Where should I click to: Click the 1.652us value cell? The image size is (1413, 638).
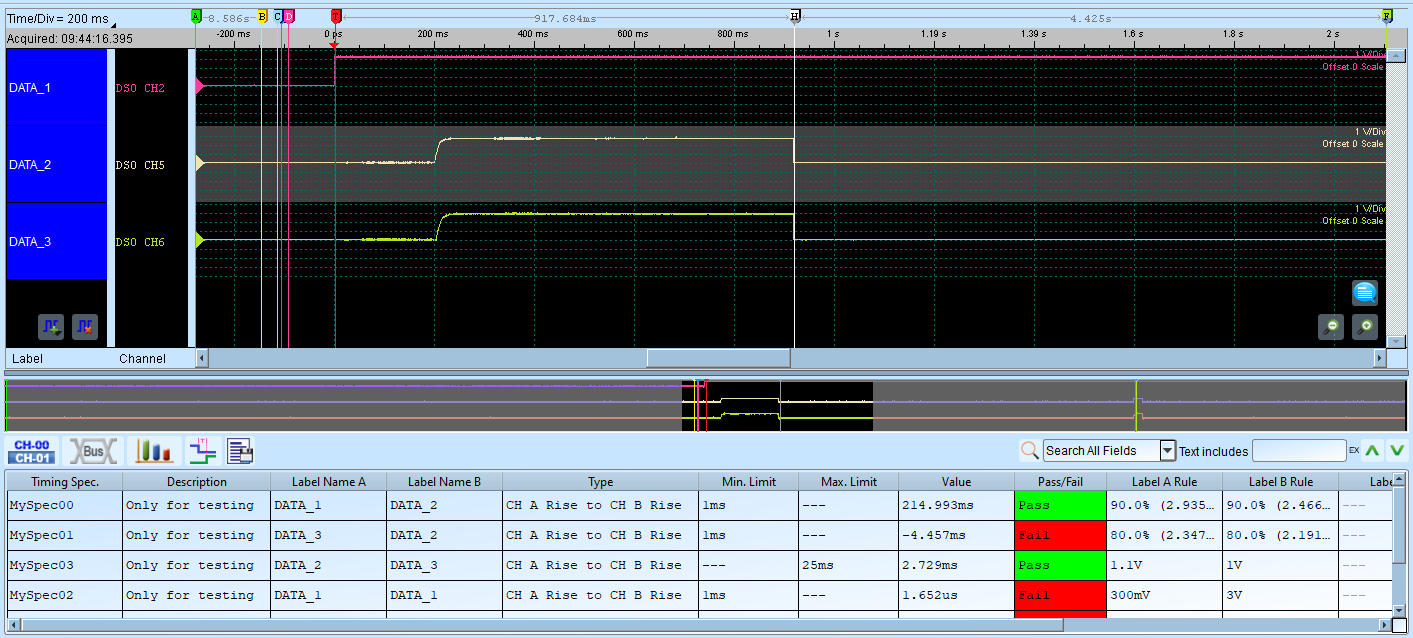[956, 595]
